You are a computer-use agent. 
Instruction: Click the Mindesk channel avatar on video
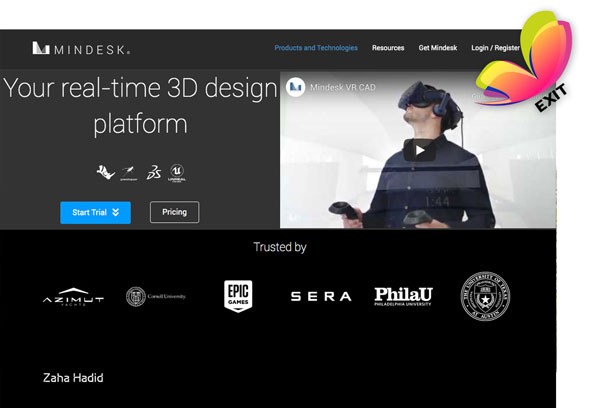pos(295,87)
